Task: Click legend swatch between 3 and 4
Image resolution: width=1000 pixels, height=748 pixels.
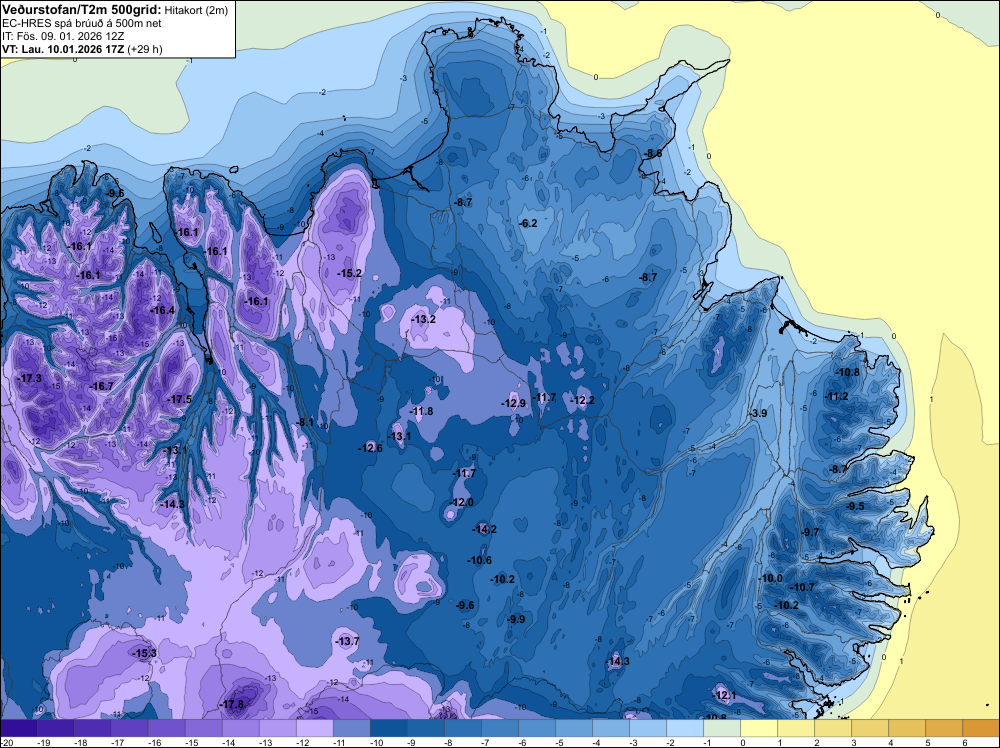Action: pos(870,729)
